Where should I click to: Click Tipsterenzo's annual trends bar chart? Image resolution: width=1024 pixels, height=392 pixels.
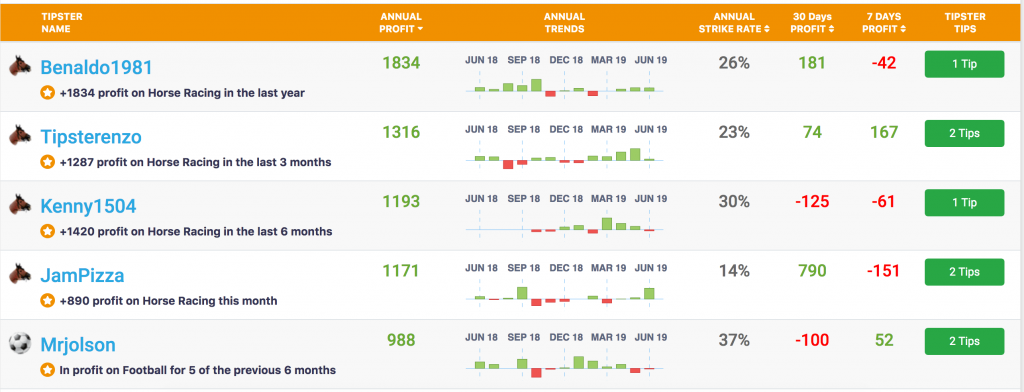[565, 159]
